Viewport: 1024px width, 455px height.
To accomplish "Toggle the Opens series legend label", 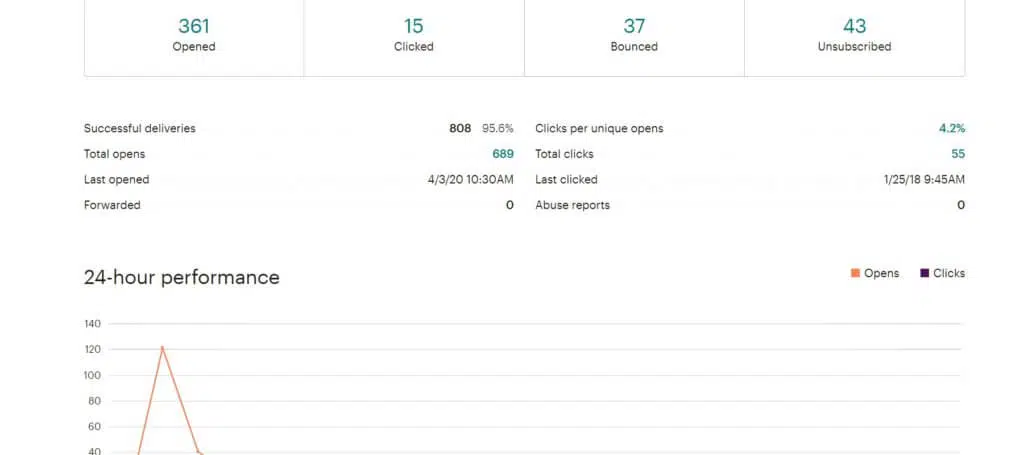I will (x=881, y=273).
